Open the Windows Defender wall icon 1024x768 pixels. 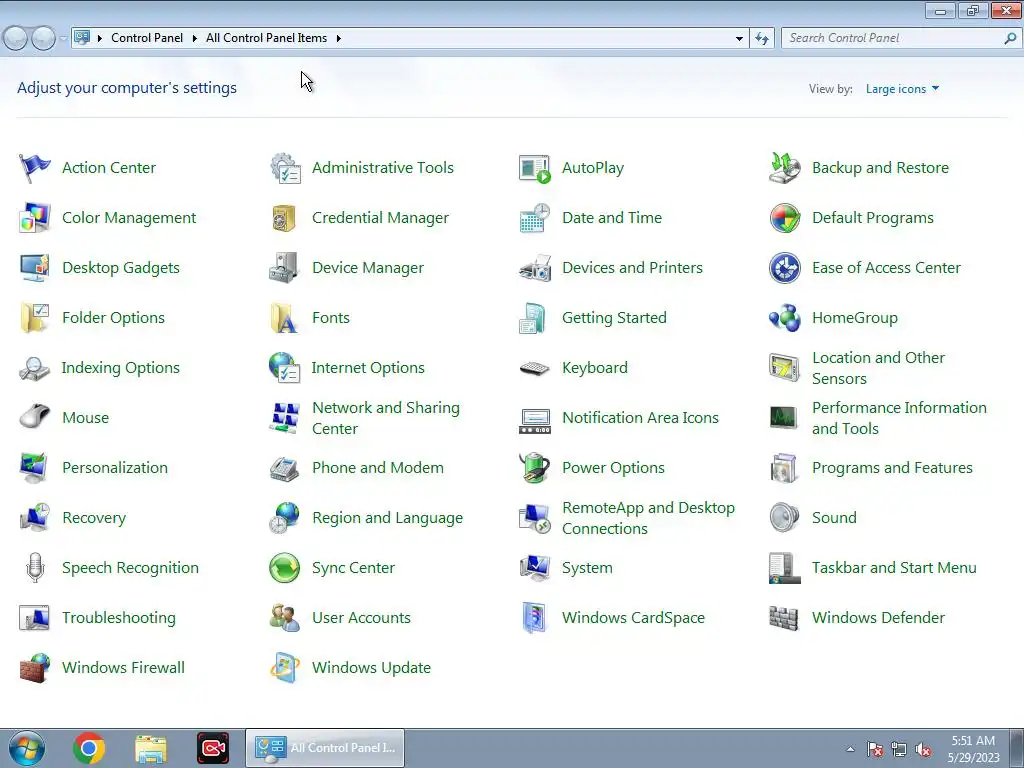coord(784,618)
